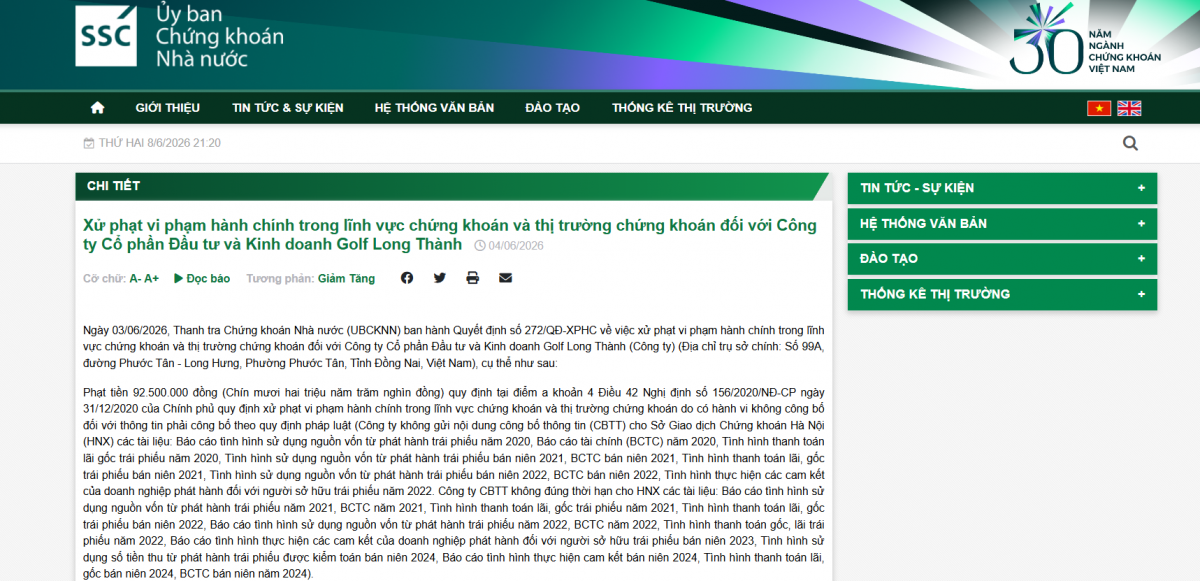Share article on Facebook
Screen dimensions: 1200x581
tap(407, 278)
